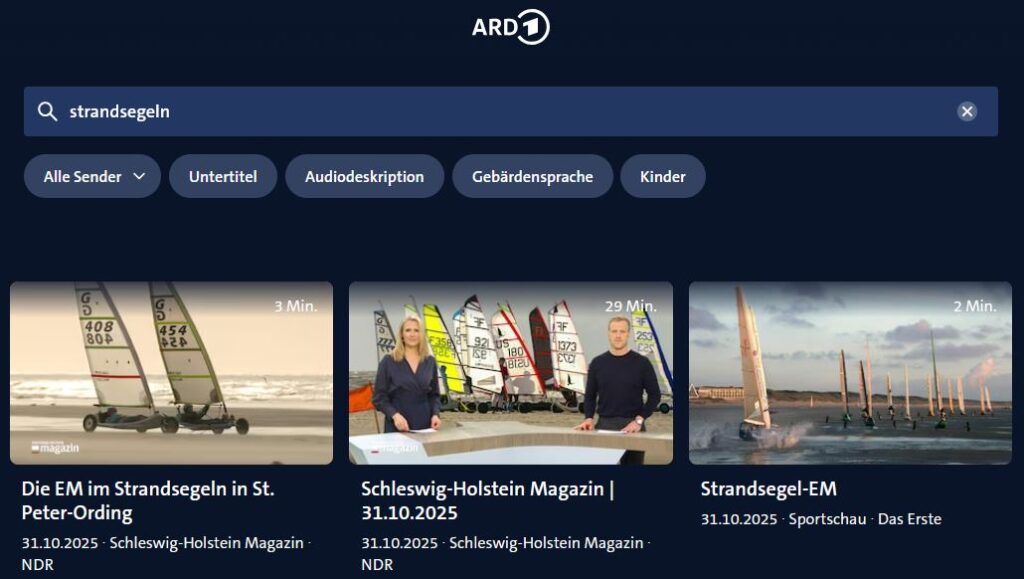This screenshot has height=579, width=1024.
Task: Click the ARD logo at the top
Action: pyautogui.click(x=511, y=27)
